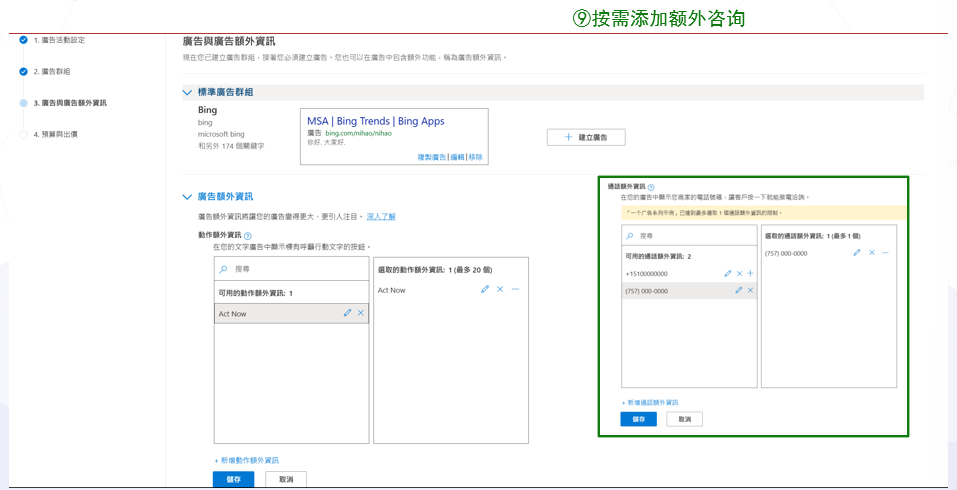
Task: Click the 和另外 174 個關鍵字 text
Action: point(231,146)
